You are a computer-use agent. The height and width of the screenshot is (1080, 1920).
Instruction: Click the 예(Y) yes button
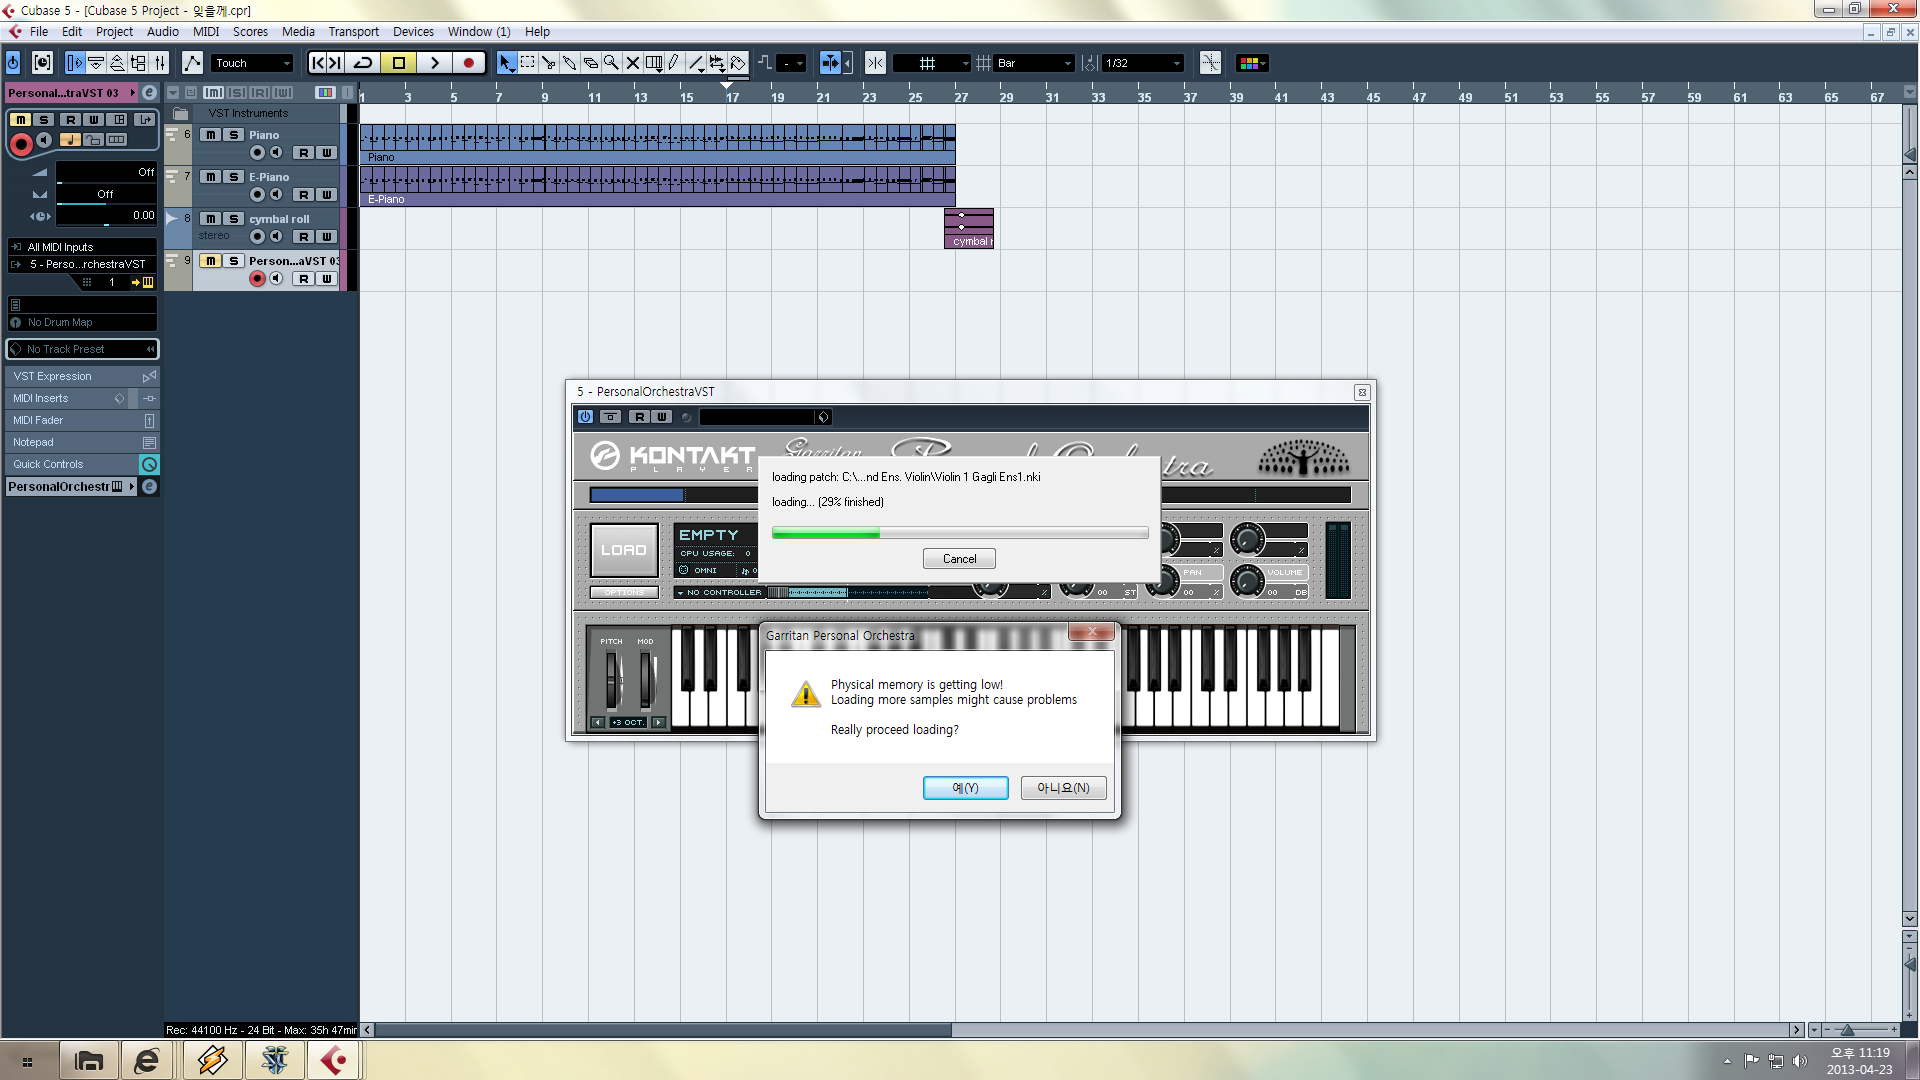(x=965, y=788)
